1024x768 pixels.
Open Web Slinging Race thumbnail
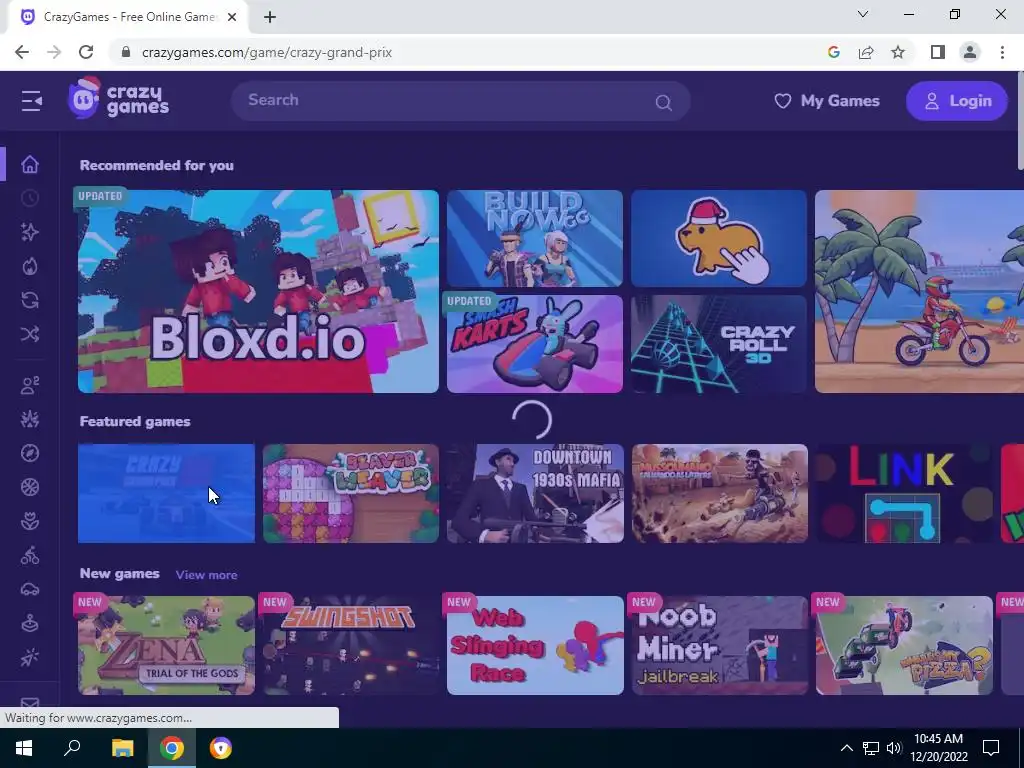(x=535, y=645)
